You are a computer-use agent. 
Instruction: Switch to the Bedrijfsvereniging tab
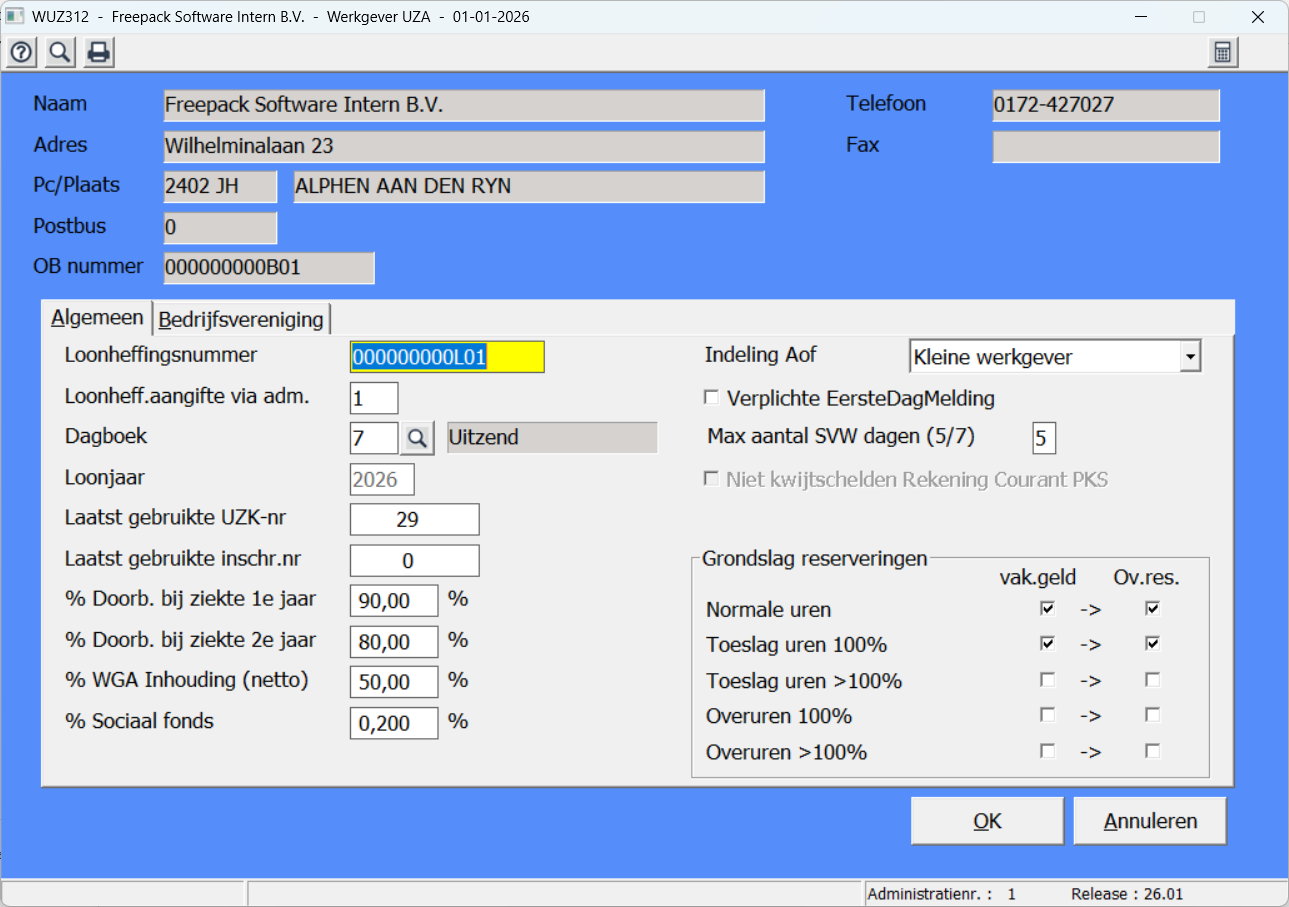(x=241, y=319)
